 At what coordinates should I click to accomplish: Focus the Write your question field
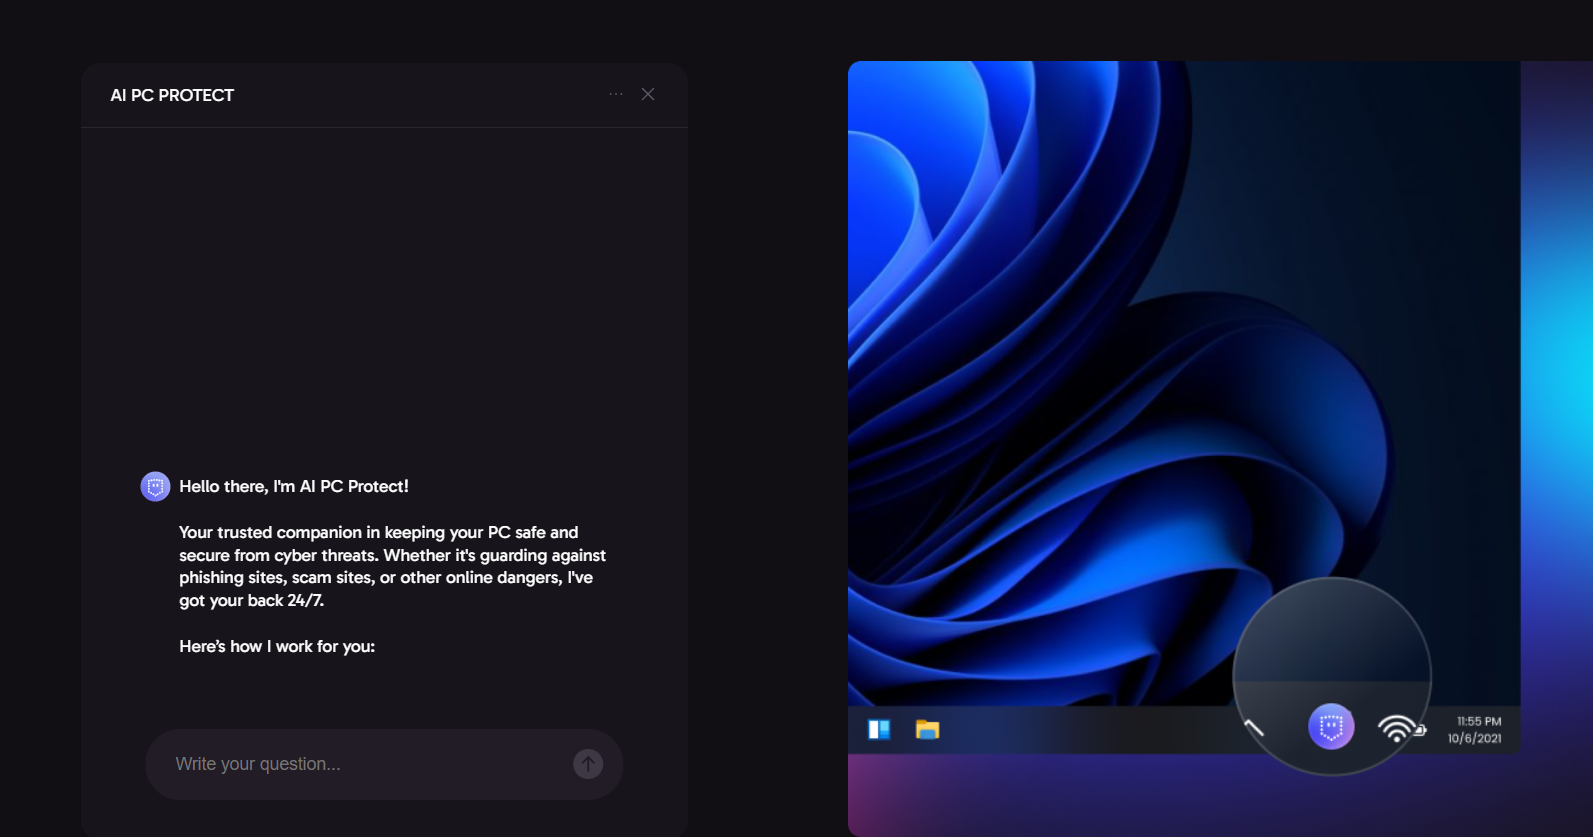[365, 764]
